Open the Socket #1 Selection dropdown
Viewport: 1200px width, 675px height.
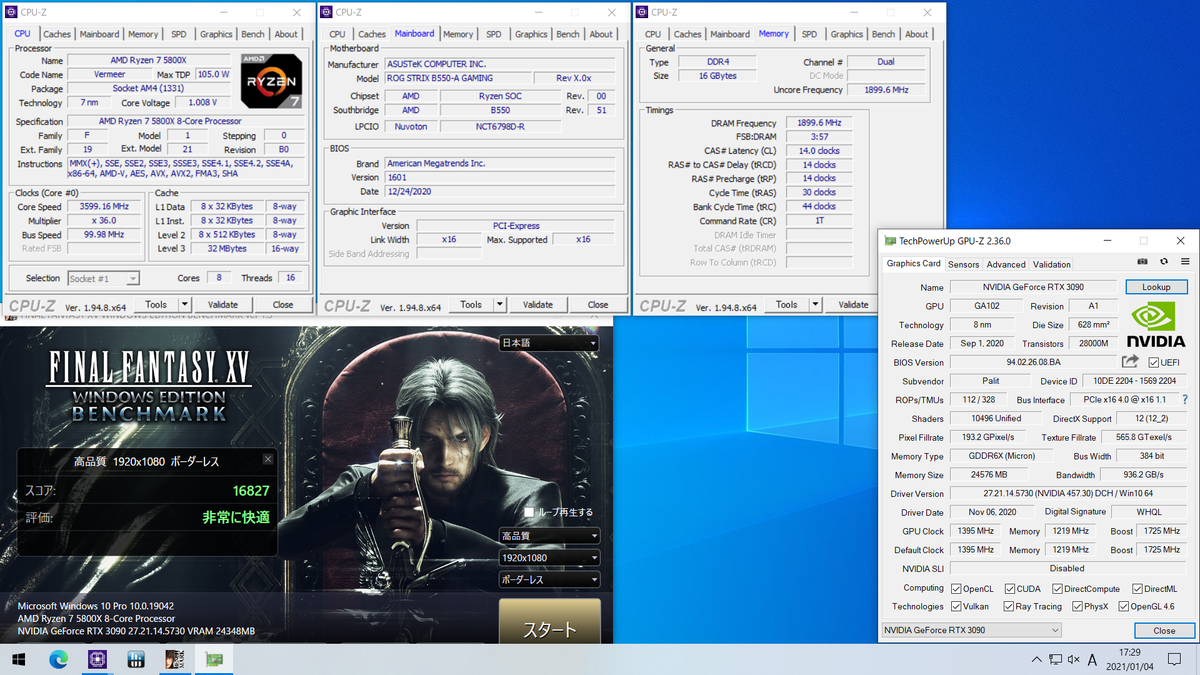click(x=104, y=278)
